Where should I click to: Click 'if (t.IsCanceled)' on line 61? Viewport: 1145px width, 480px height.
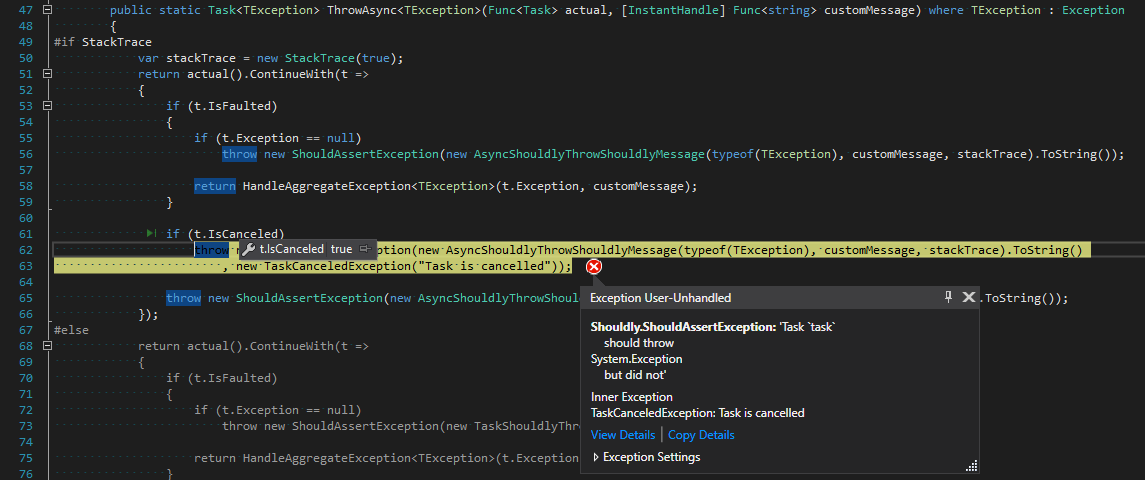[225, 234]
